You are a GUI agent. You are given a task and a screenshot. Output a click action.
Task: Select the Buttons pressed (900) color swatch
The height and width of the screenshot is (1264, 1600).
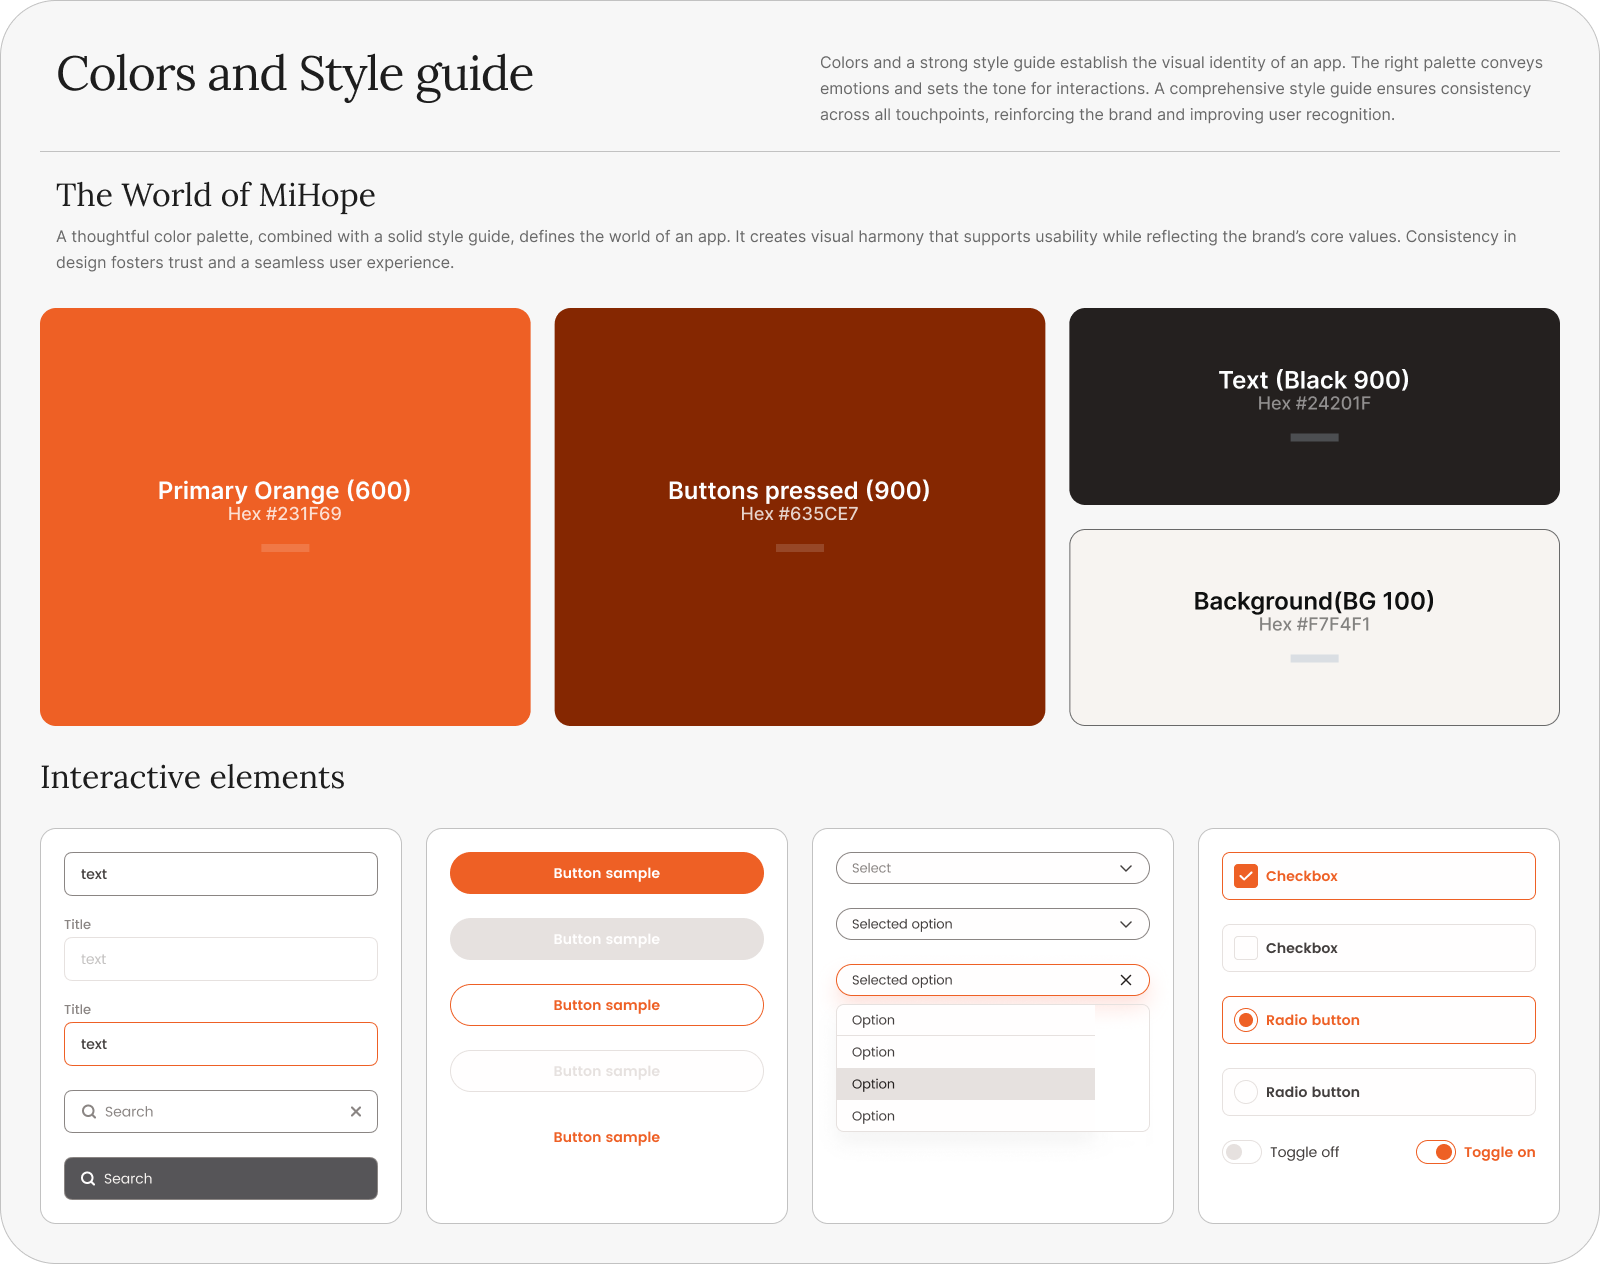800,517
